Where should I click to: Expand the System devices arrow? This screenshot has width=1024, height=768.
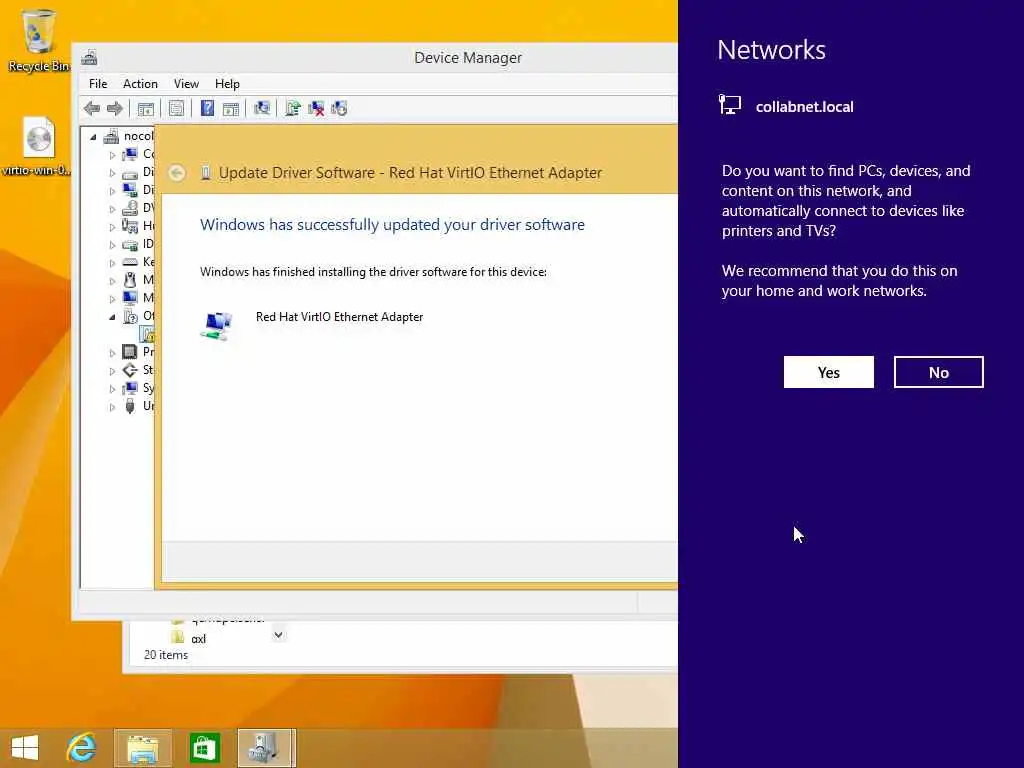coord(112,389)
